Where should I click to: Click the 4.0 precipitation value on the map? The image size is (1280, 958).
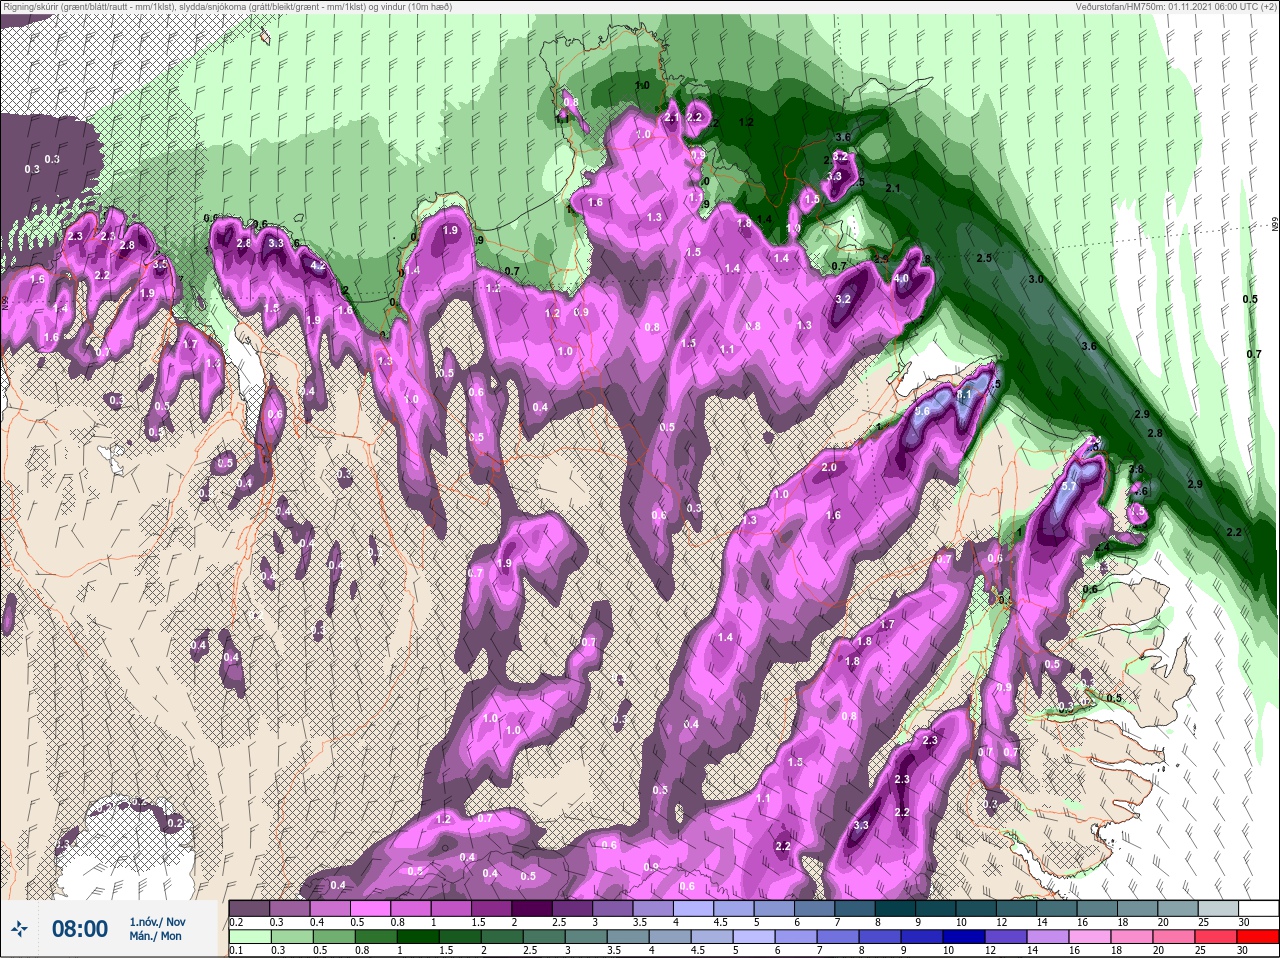pos(901,279)
